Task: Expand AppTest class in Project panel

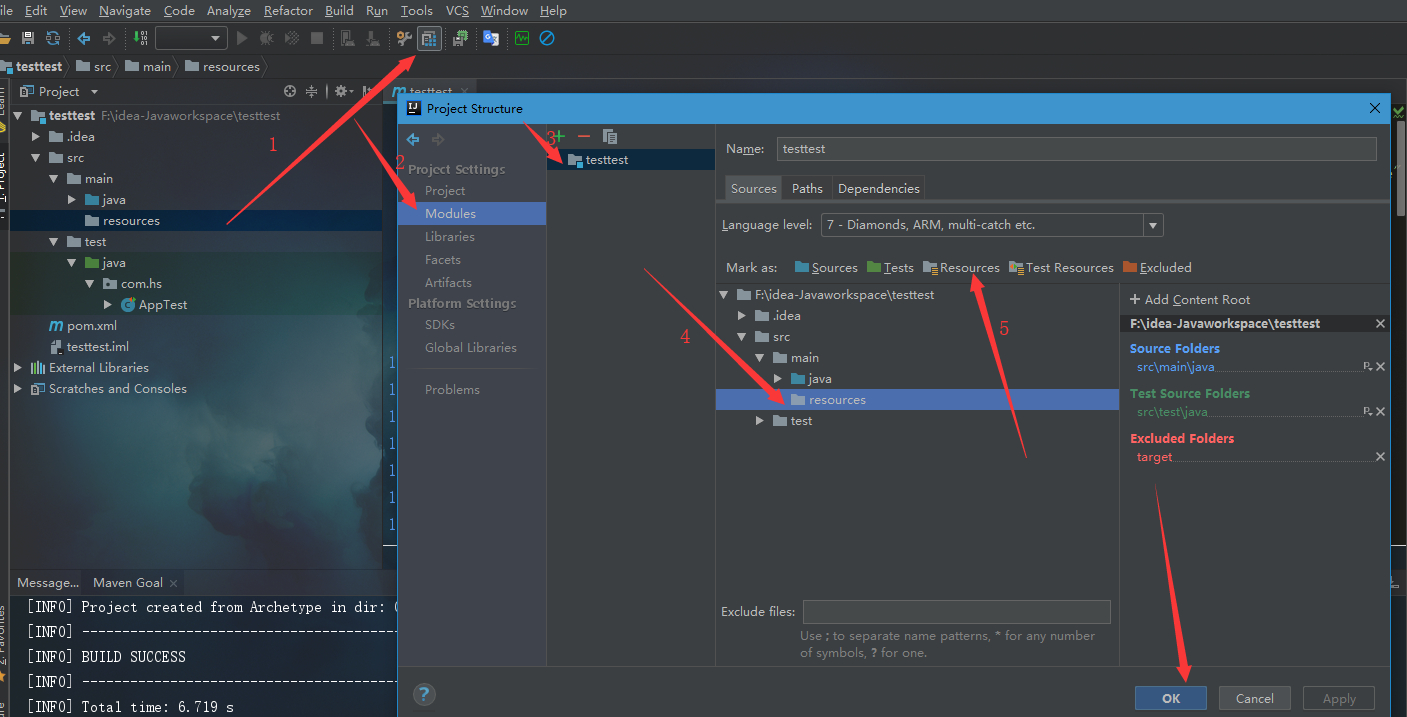Action: coord(108,305)
